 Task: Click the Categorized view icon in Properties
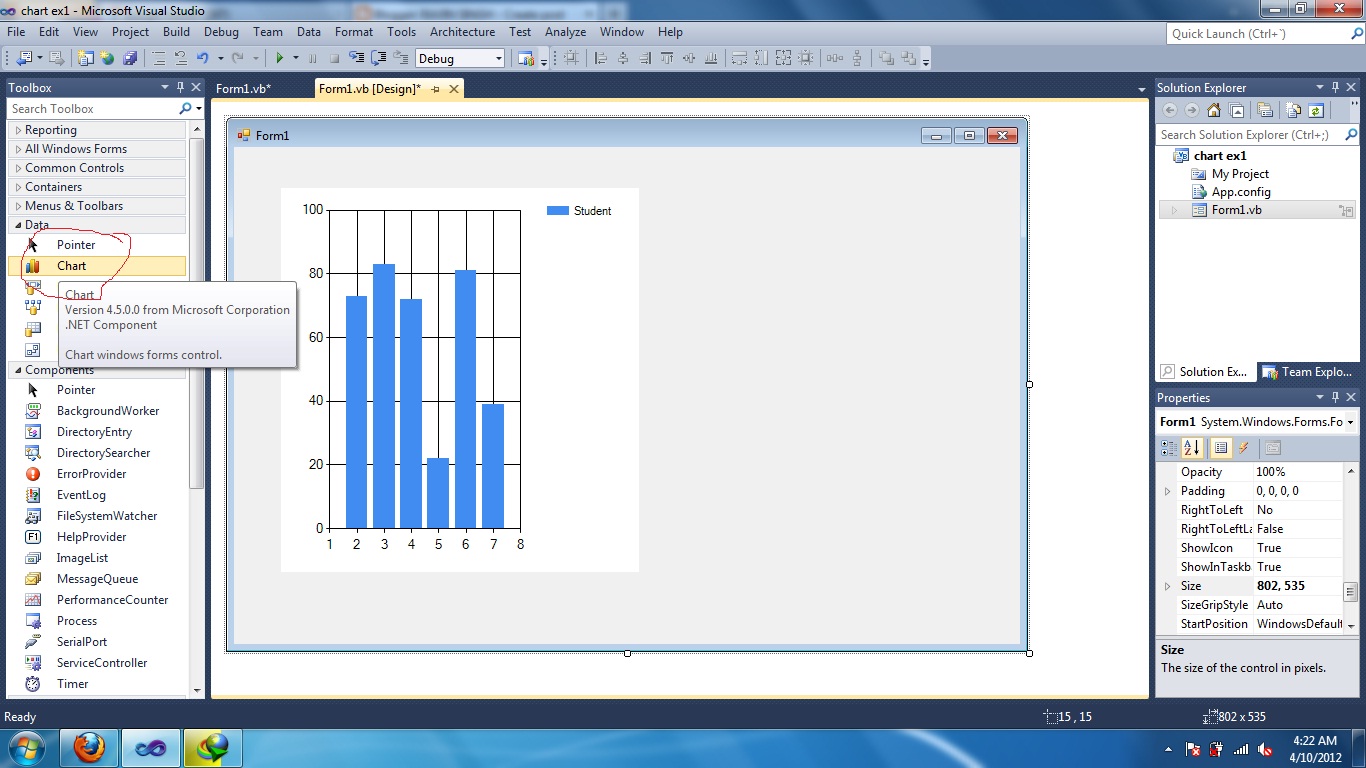[x=1169, y=448]
